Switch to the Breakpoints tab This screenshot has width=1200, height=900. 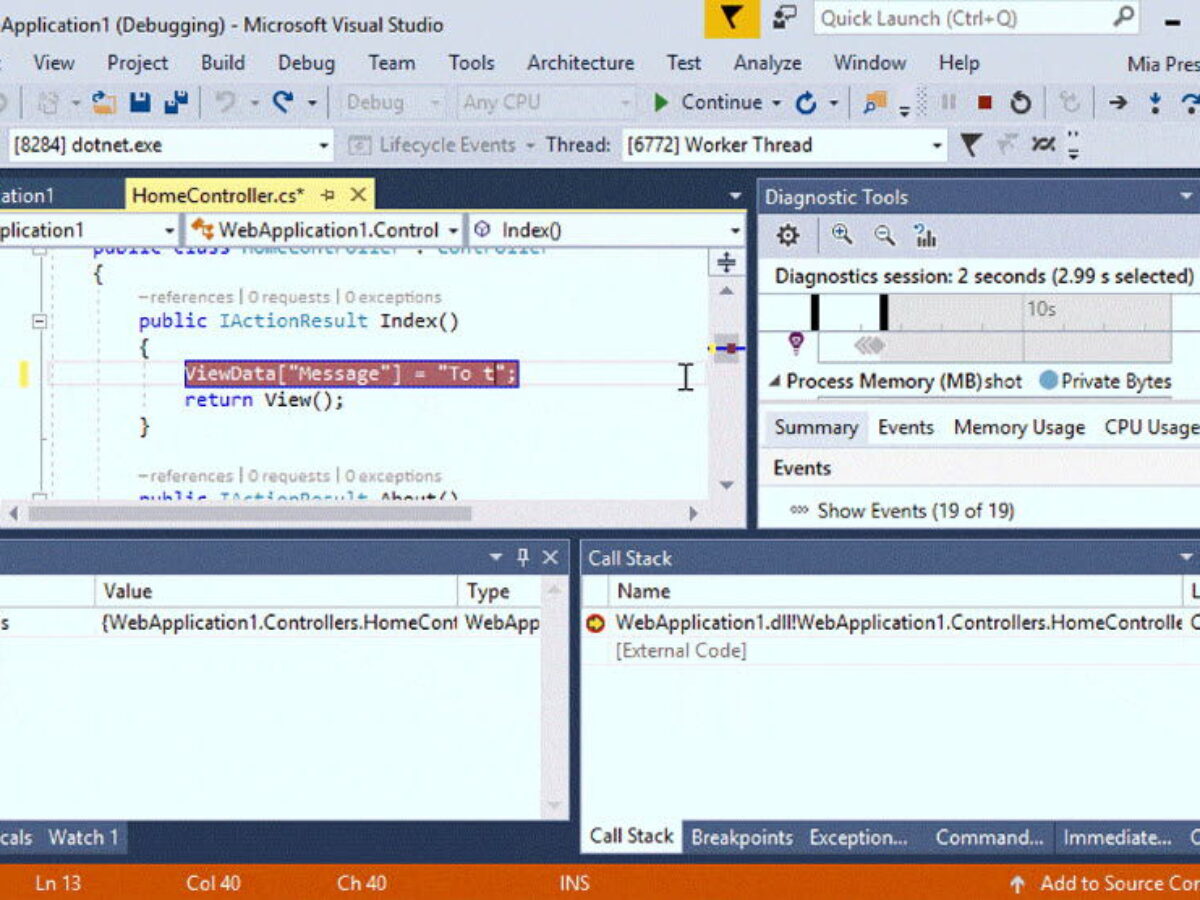point(742,837)
